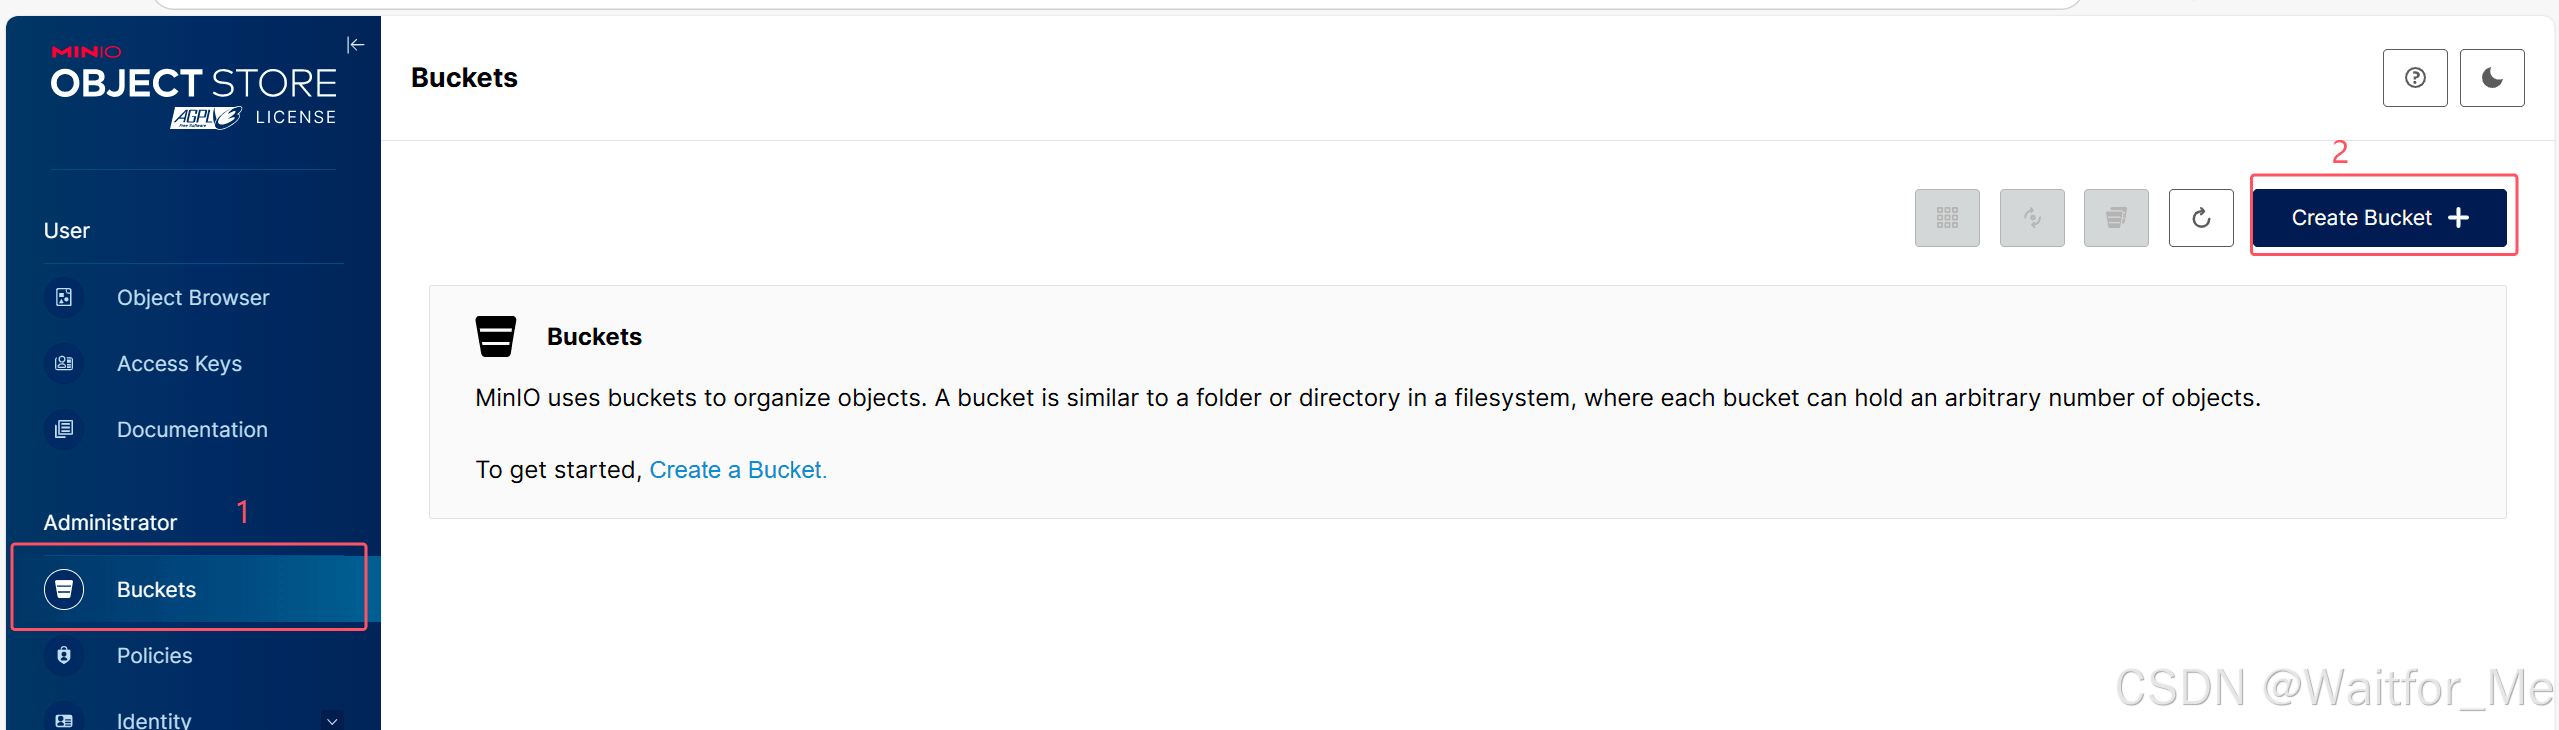Screen dimensions: 2559x730
Task: Click the Identity sidebar item
Action: pos(154,720)
